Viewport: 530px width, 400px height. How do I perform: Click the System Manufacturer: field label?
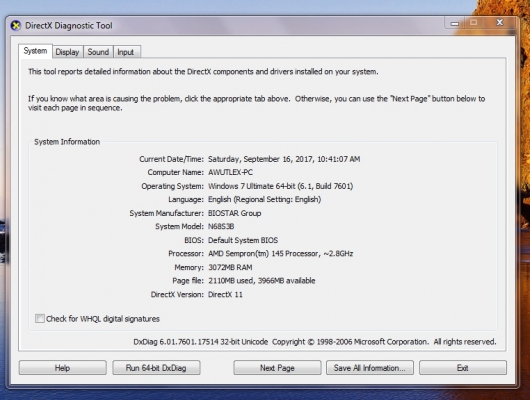click(x=167, y=213)
